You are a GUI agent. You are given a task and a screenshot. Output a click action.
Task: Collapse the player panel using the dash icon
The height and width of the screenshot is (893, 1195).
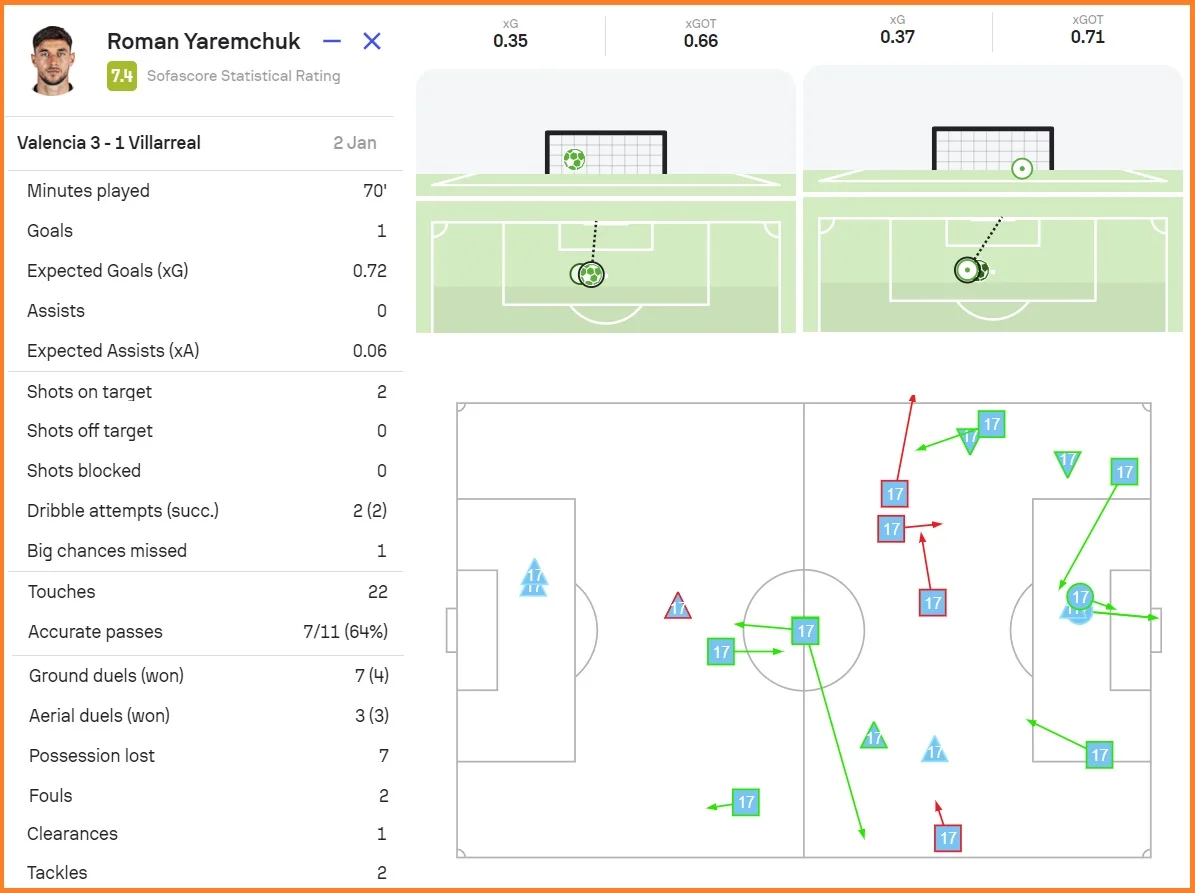pyautogui.click(x=332, y=41)
